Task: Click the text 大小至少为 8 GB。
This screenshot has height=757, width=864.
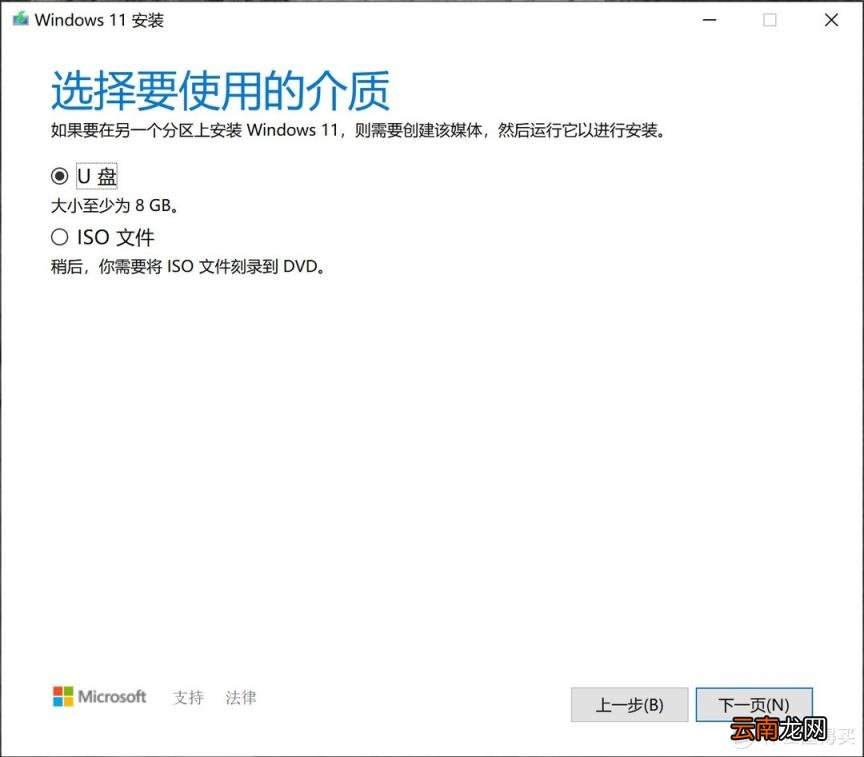Action: (115, 206)
